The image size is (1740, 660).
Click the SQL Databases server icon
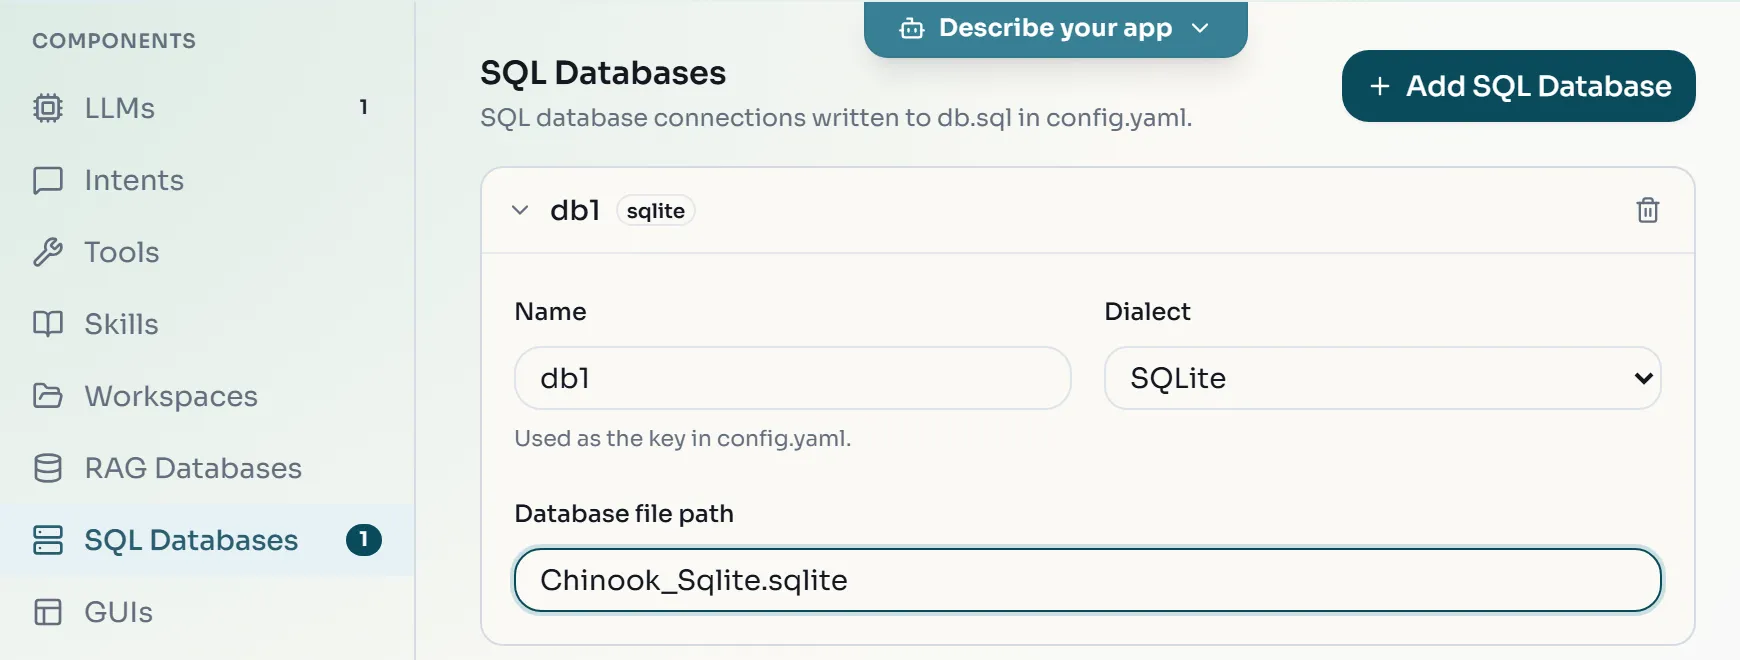pyautogui.click(x=47, y=540)
